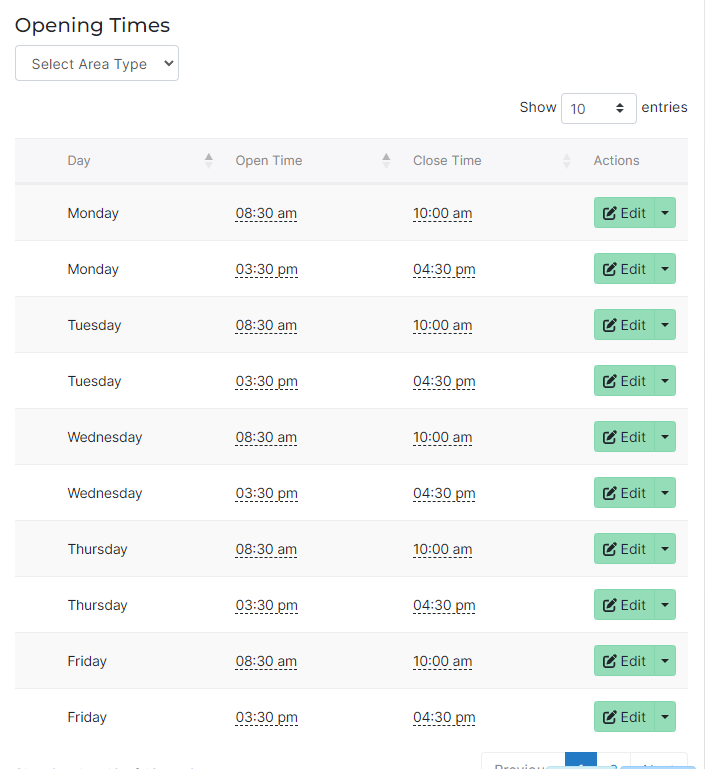Edit the Tuesday 03:30 pm entry
The width and height of the screenshot is (705, 769).
click(x=624, y=381)
